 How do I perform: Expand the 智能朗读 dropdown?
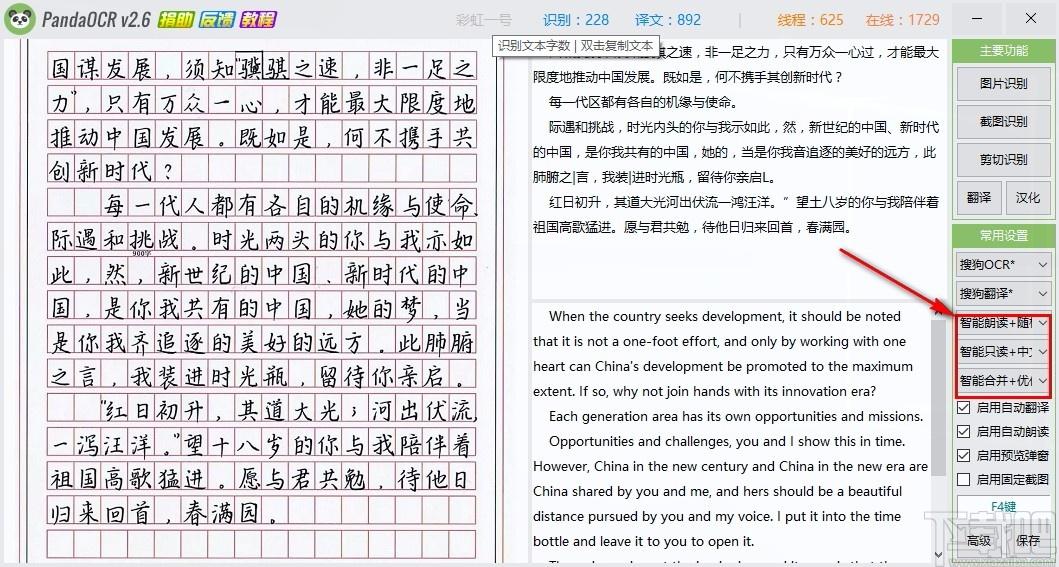coord(1004,323)
